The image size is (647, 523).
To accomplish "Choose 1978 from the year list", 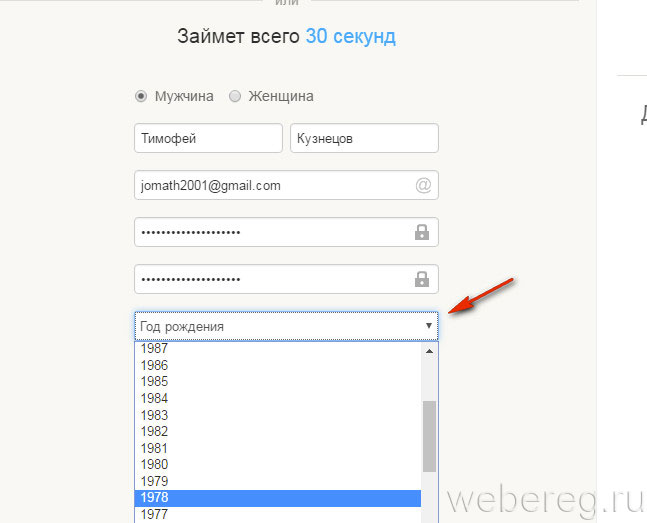I will pyautogui.click(x=277, y=498).
